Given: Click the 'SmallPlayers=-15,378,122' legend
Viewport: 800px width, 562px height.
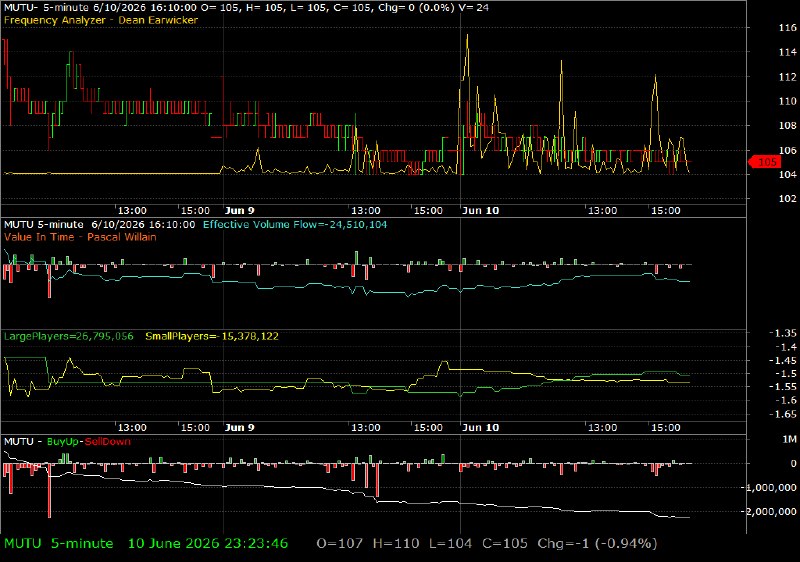Looking at the screenshot, I should [212, 337].
